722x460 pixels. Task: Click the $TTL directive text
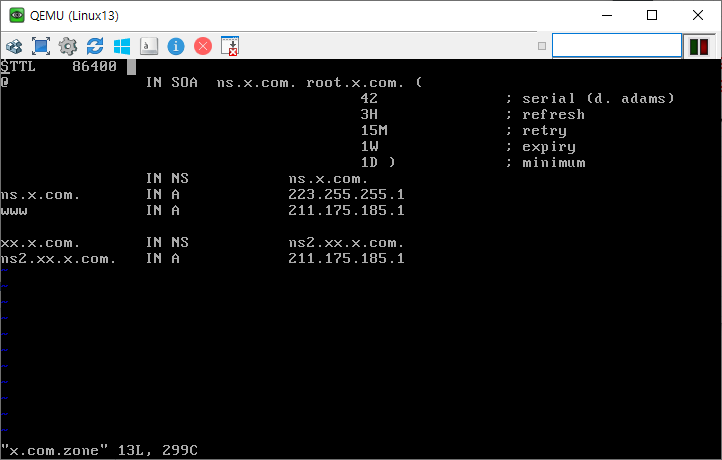click(x=18, y=66)
